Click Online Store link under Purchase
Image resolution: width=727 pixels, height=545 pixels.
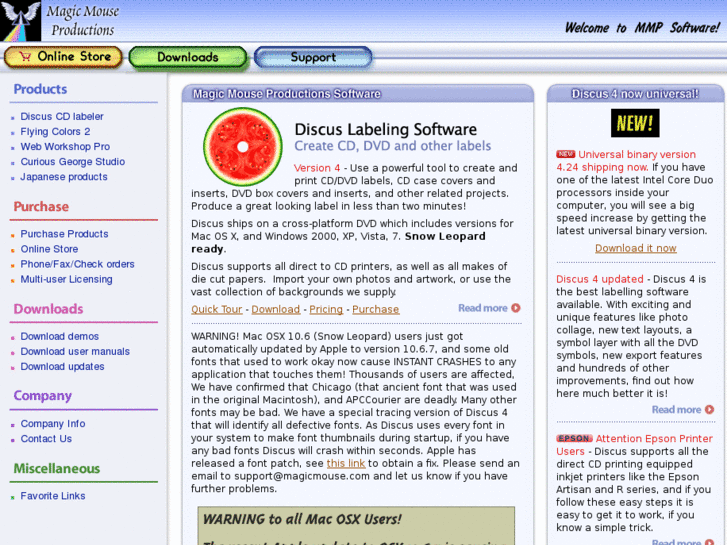[49, 249]
